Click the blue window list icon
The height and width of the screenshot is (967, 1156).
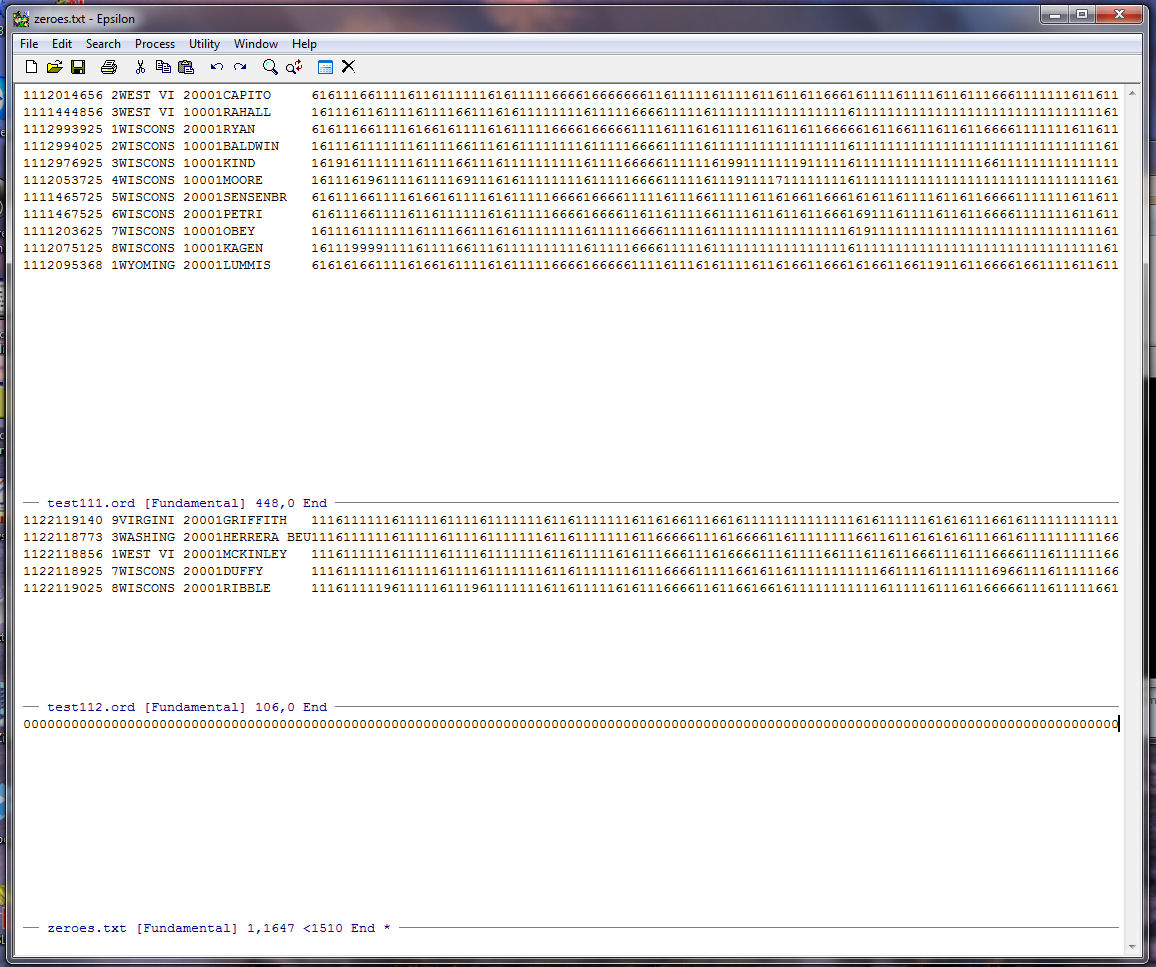click(325, 67)
